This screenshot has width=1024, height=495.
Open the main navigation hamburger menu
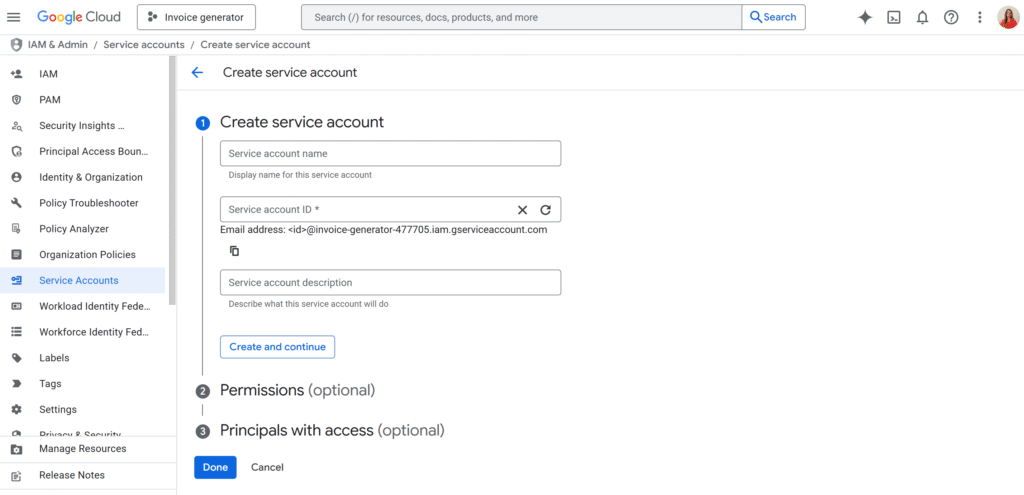point(14,17)
